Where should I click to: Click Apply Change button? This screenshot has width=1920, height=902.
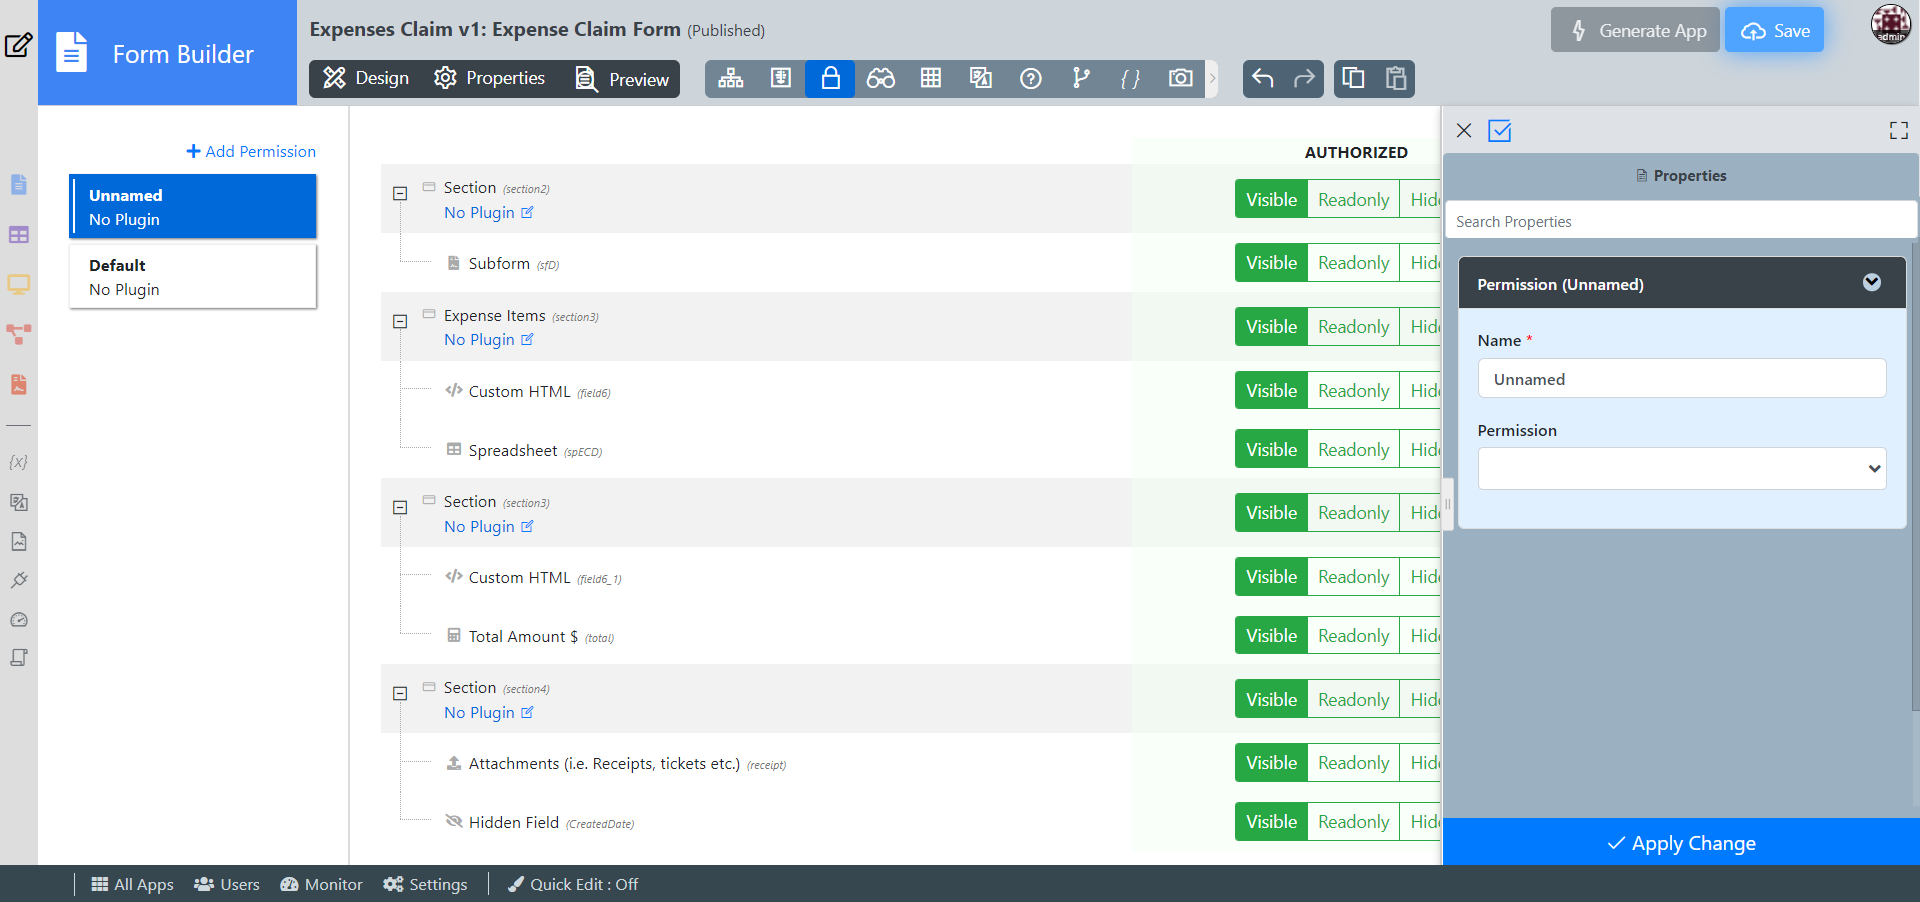pos(1681,843)
